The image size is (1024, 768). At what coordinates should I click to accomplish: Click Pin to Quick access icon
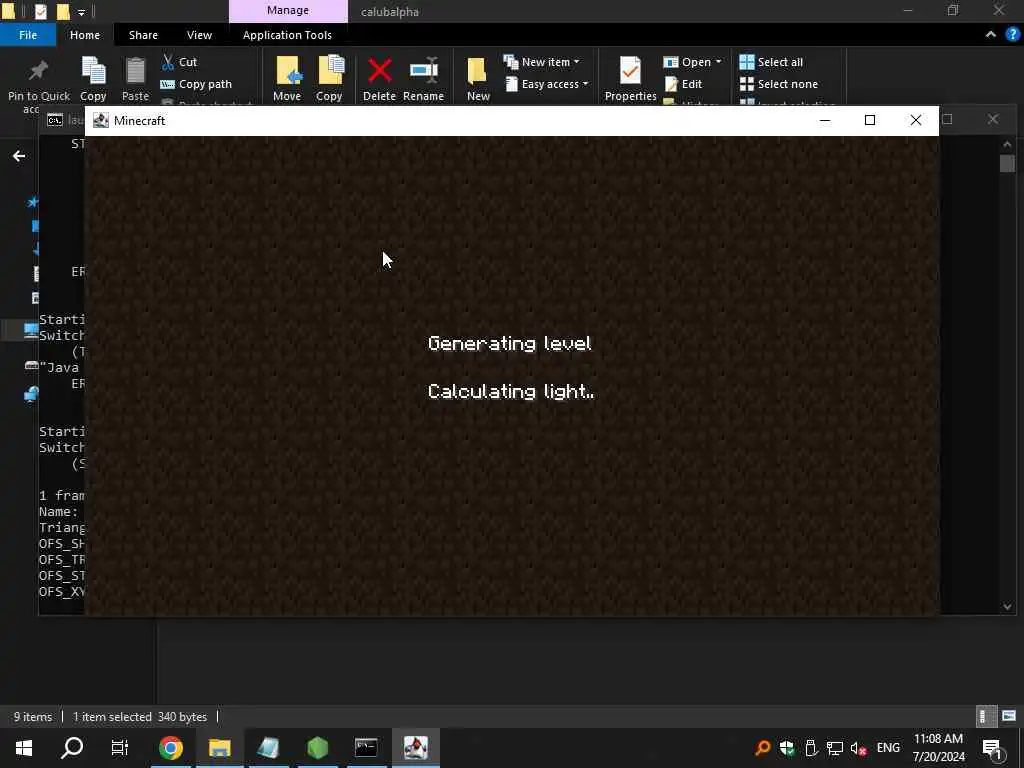39,71
